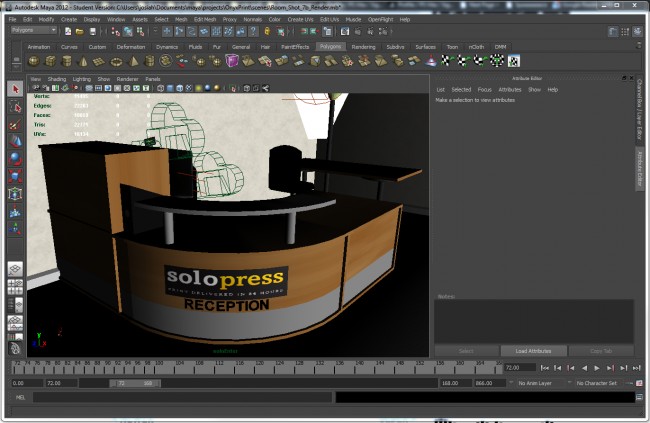The image size is (650, 423).
Task: Click Open Scene folder icon
Action: click(x=80, y=31)
